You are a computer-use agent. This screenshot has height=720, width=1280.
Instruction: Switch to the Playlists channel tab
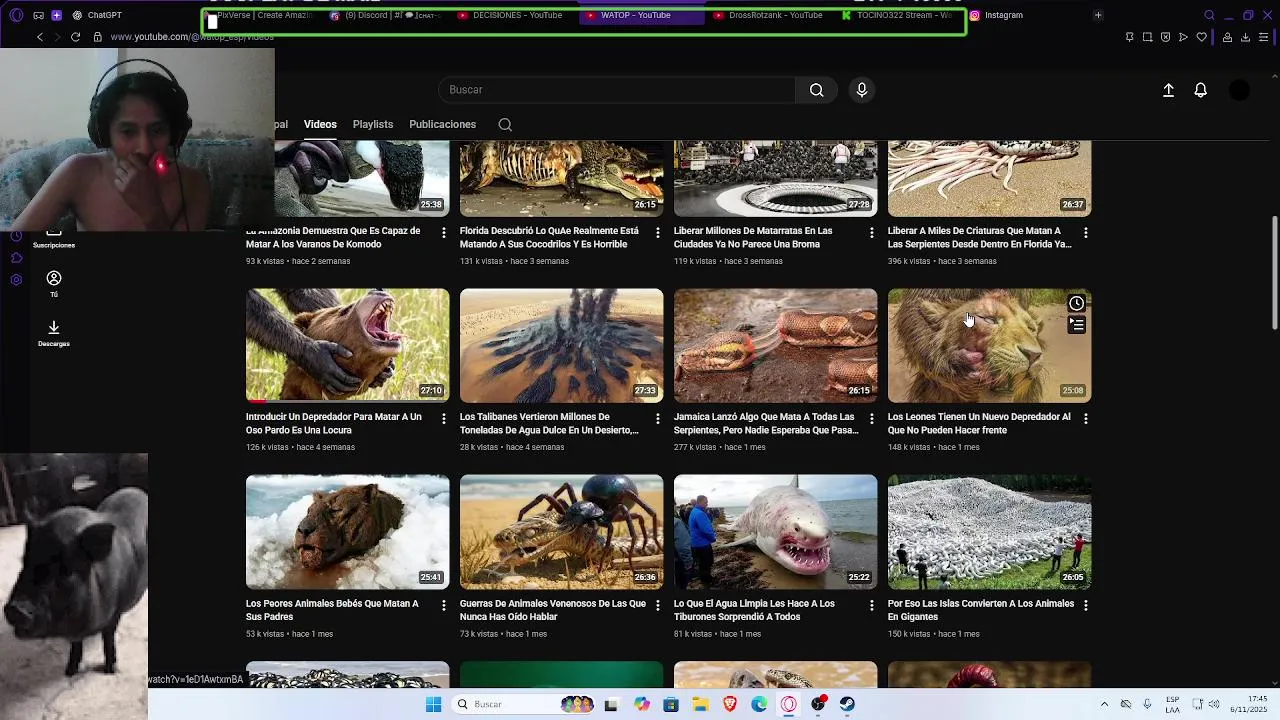click(x=373, y=124)
